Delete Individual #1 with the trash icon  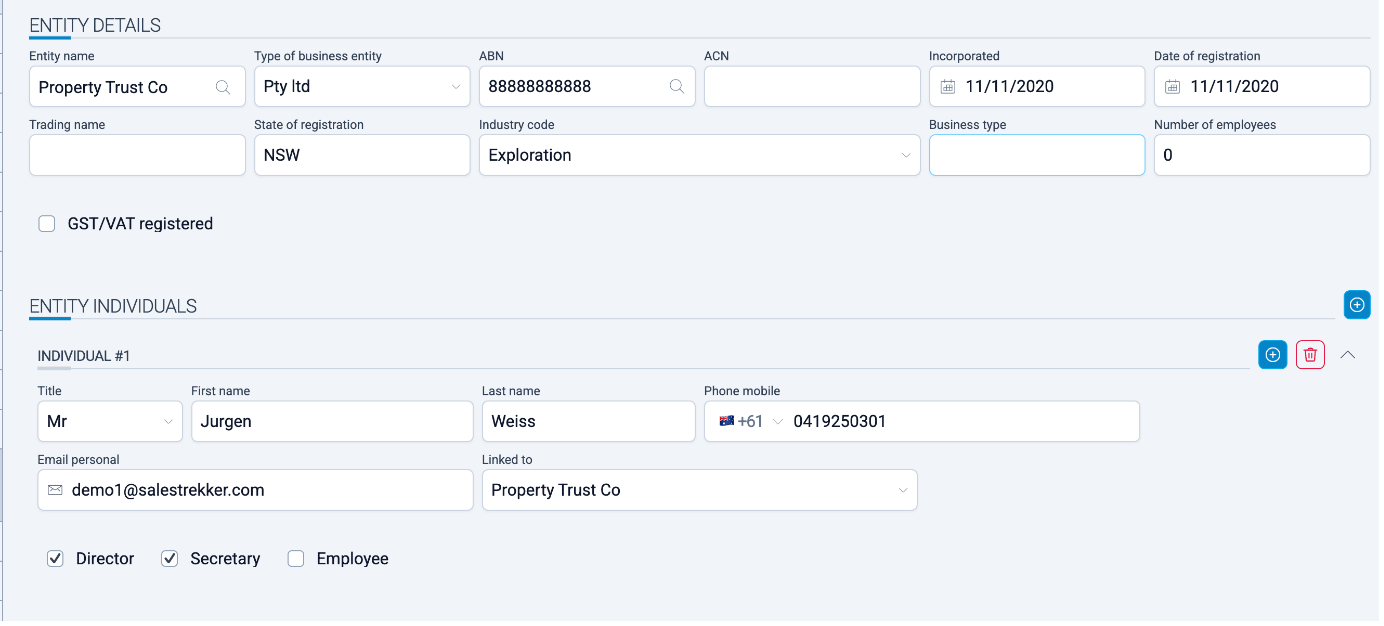[1310, 355]
